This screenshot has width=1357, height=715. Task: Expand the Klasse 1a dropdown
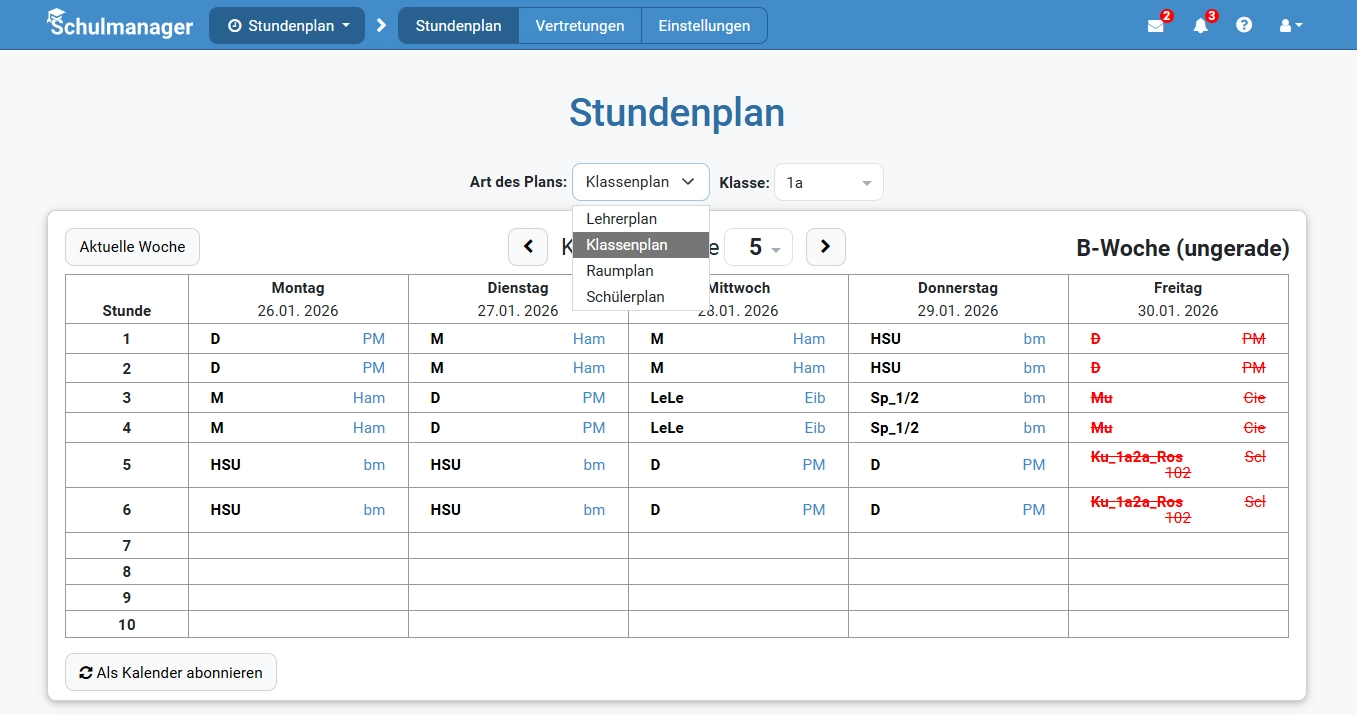pos(828,183)
